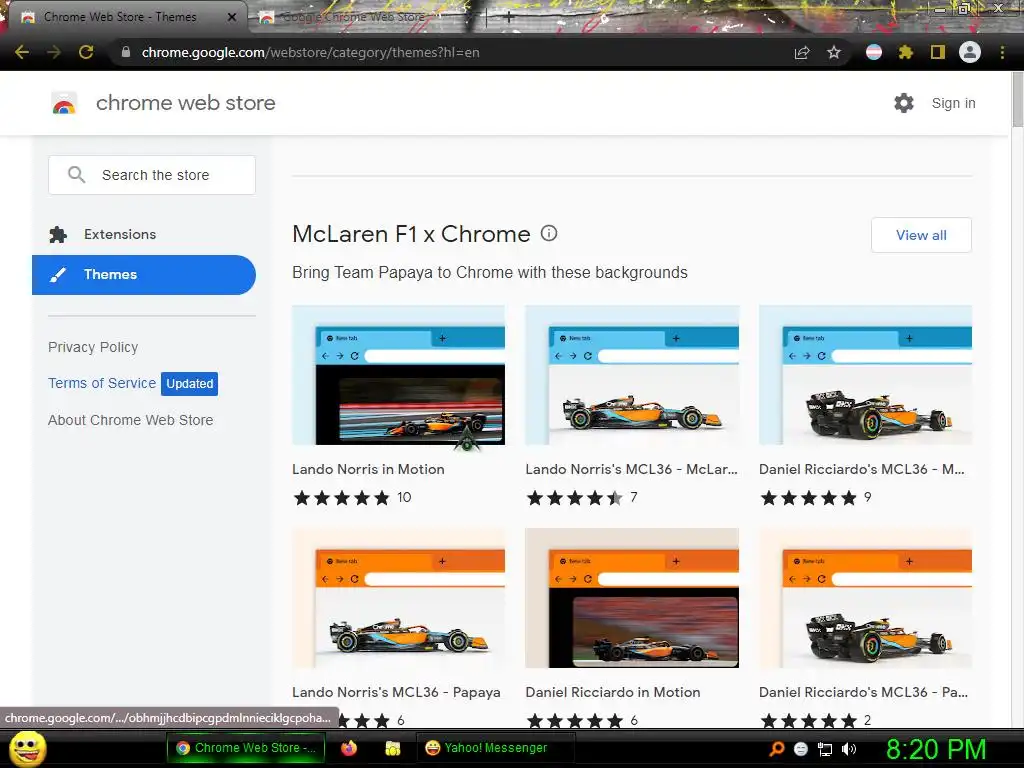Screen dimensions: 1024x768
Task: Open the Lando Norris in Motion thumbnail
Action: (x=398, y=375)
